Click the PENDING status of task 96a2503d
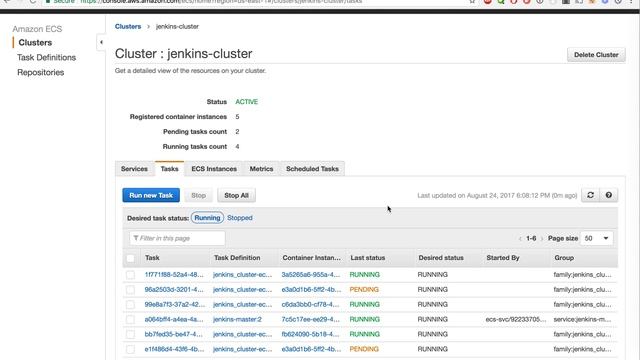The width and height of the screenshot is (640, 360). click(x=364, y=289)
